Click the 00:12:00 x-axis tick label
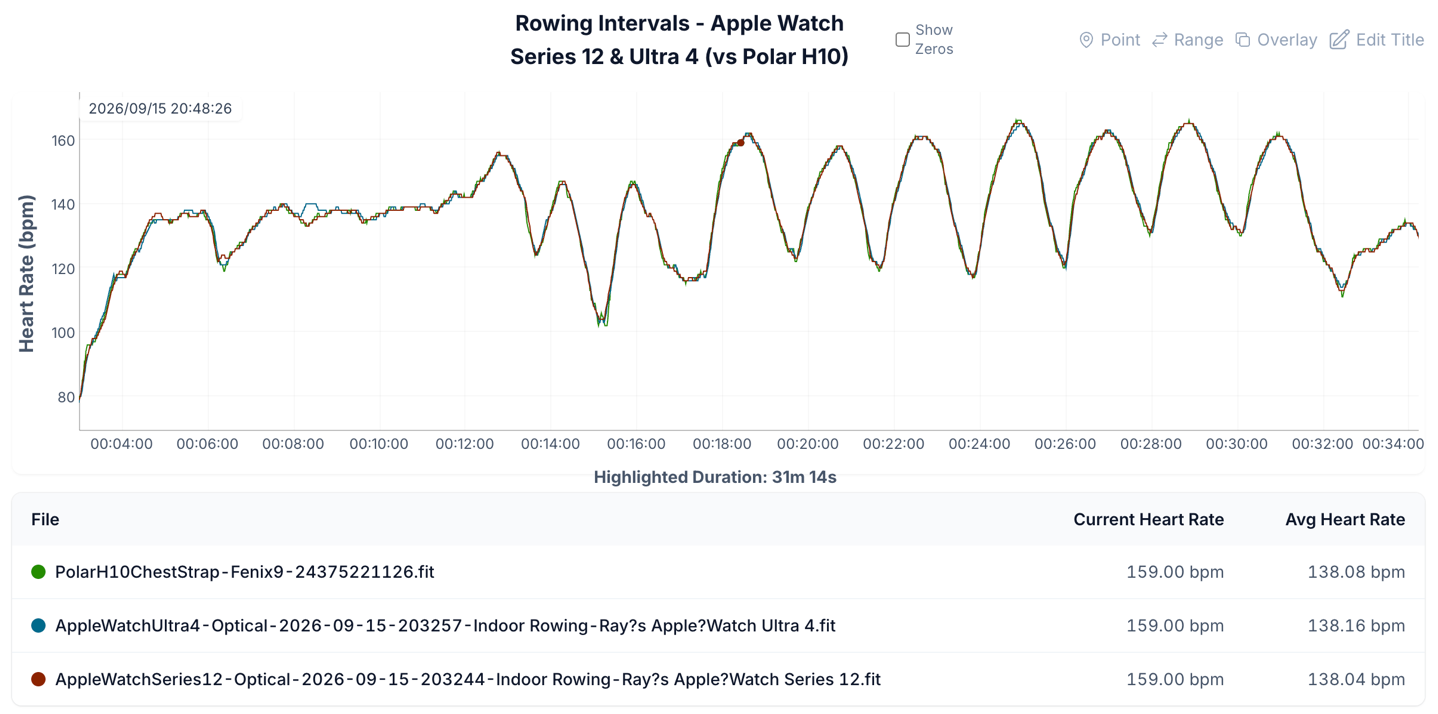The height and width of the screenshot is (714, 1438). pyautogui.click(x=464, y=444)
